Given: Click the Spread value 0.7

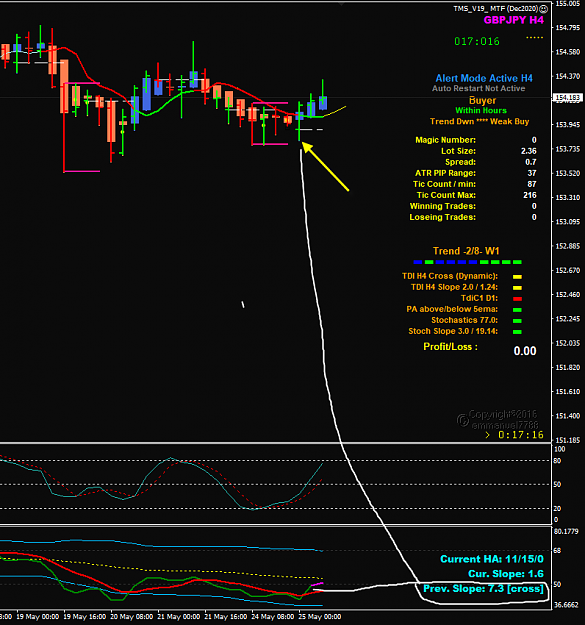Looking at the screenshot, I should [531, 162].
